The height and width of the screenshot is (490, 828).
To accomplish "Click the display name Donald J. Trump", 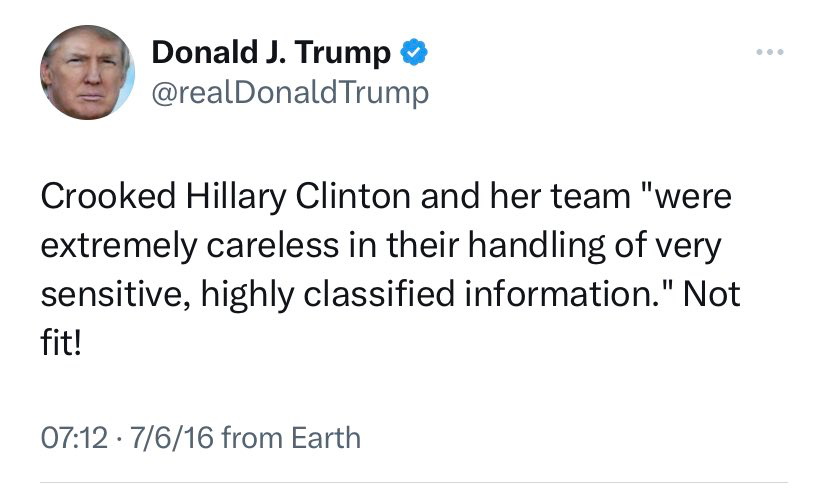I will pyautogui.click(x=270, y=53).
